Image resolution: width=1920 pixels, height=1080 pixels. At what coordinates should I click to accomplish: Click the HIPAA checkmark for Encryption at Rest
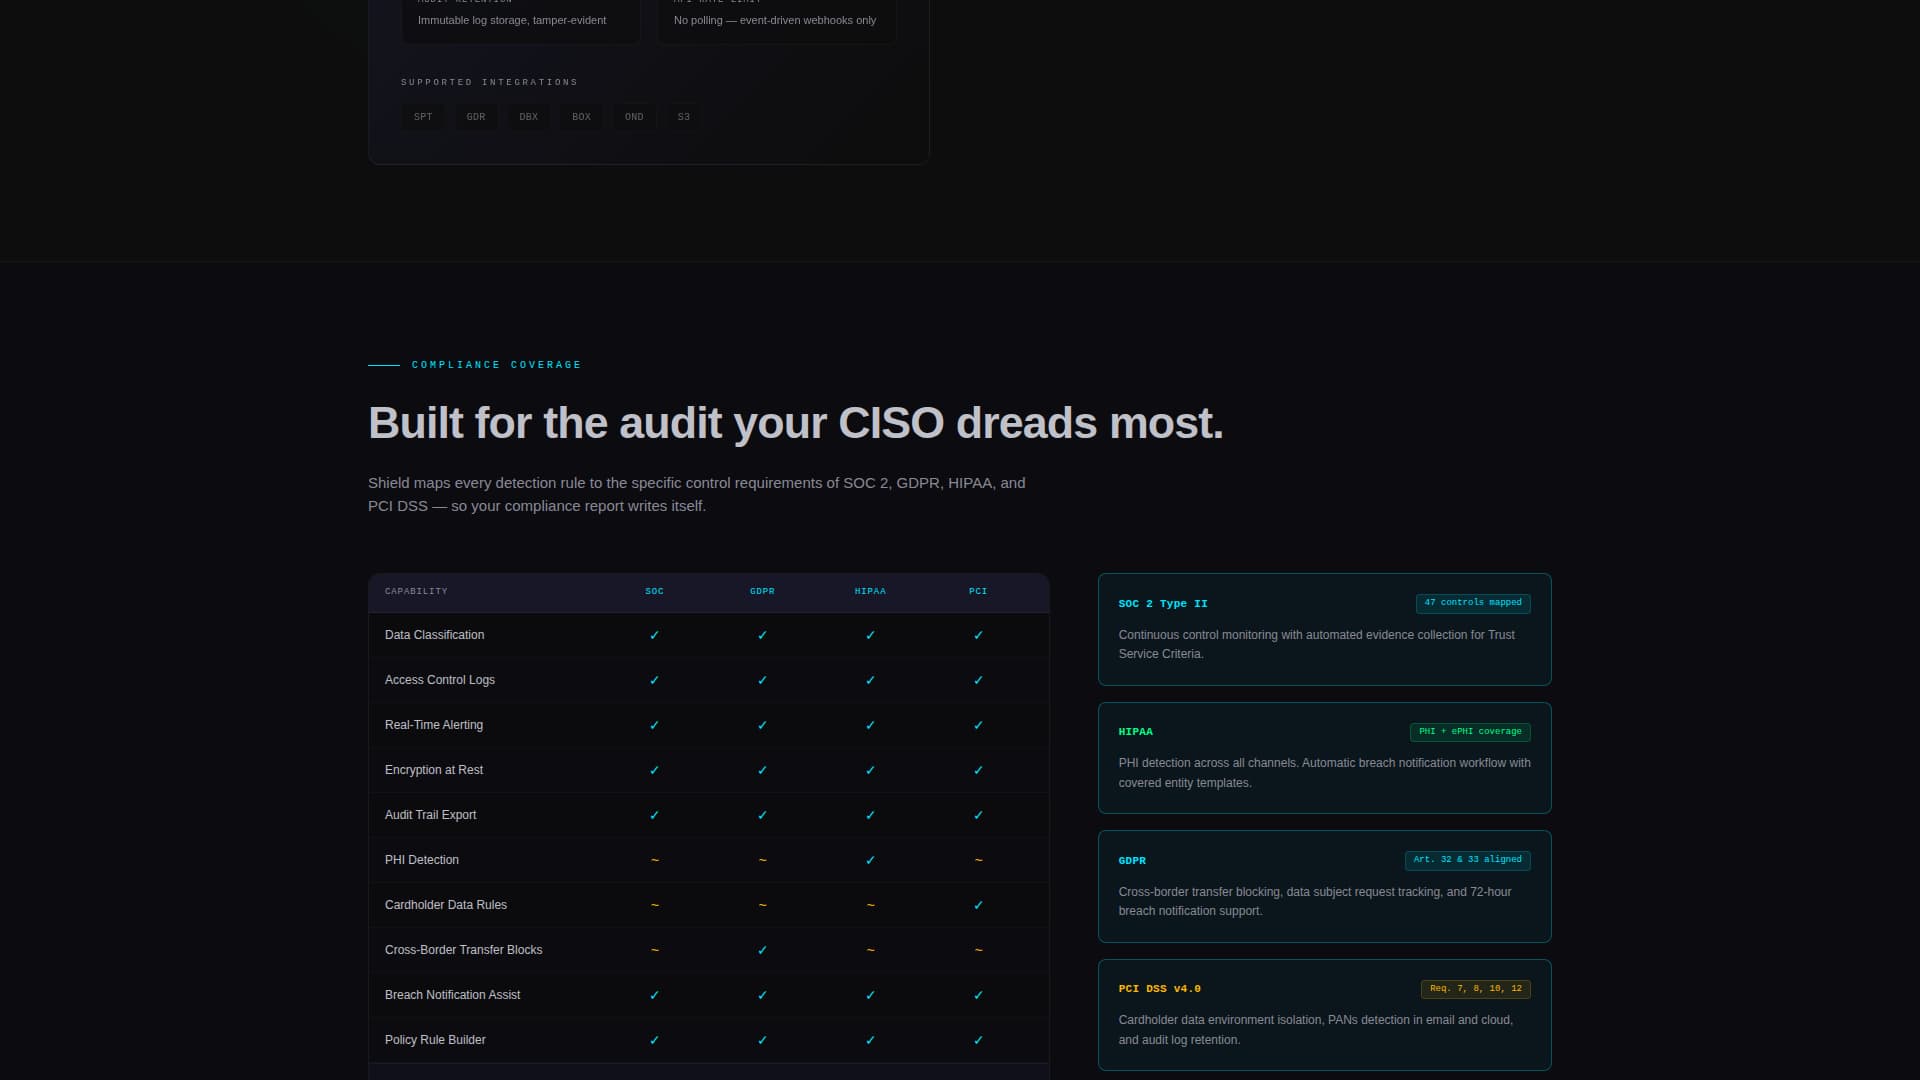(x=870, y=770)
